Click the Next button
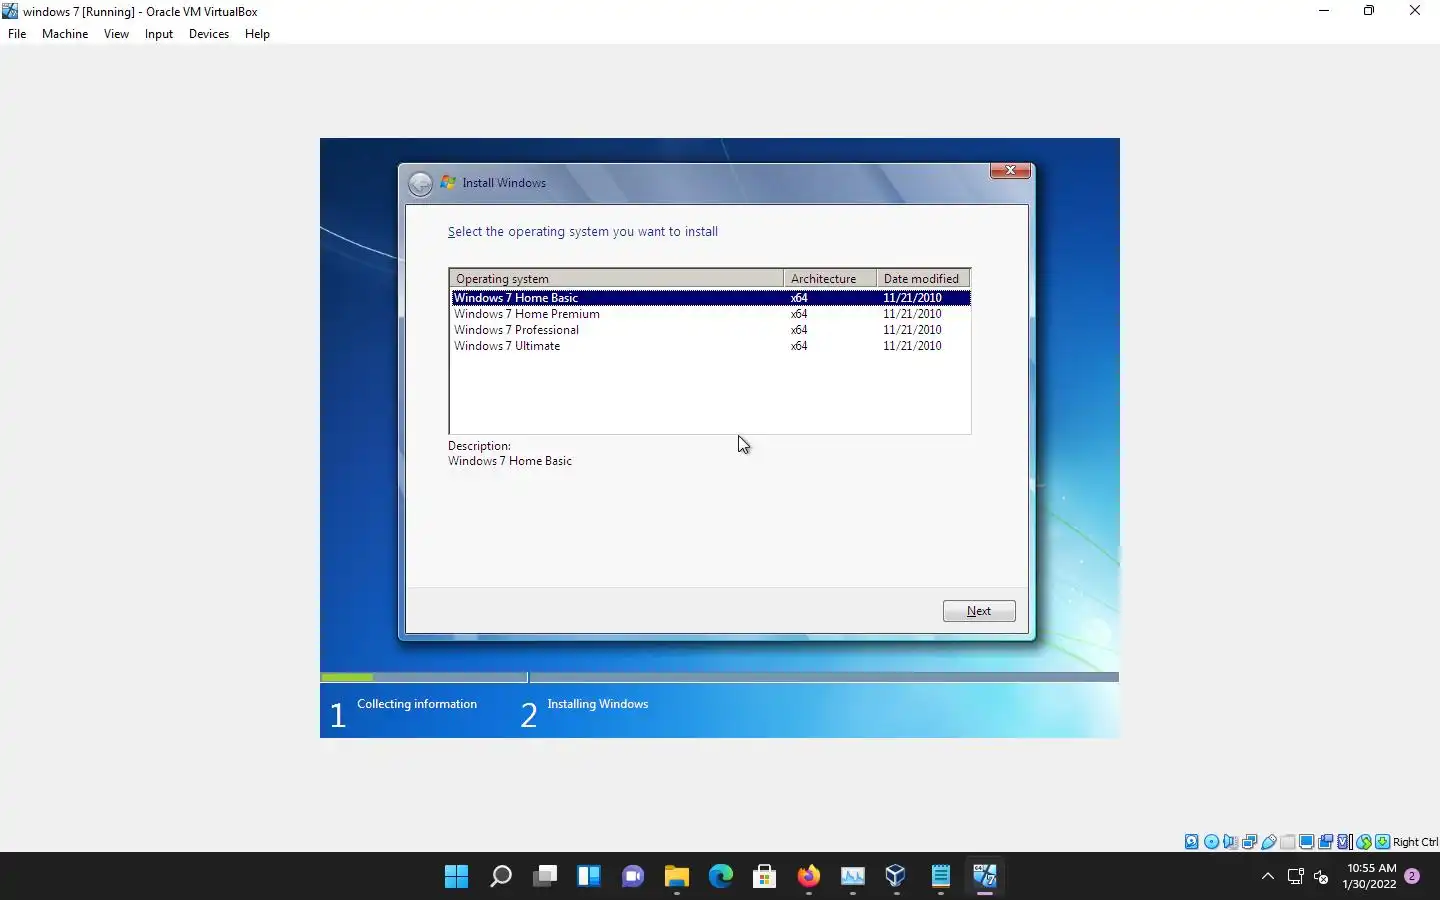The height and width of the screenshot is (900, 1440). point(979,611)
